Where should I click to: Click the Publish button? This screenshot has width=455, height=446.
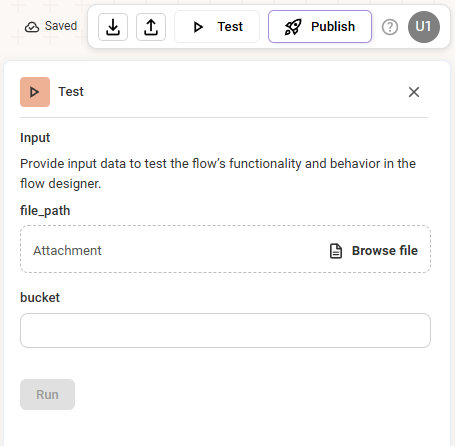click(x=320, y=27)
